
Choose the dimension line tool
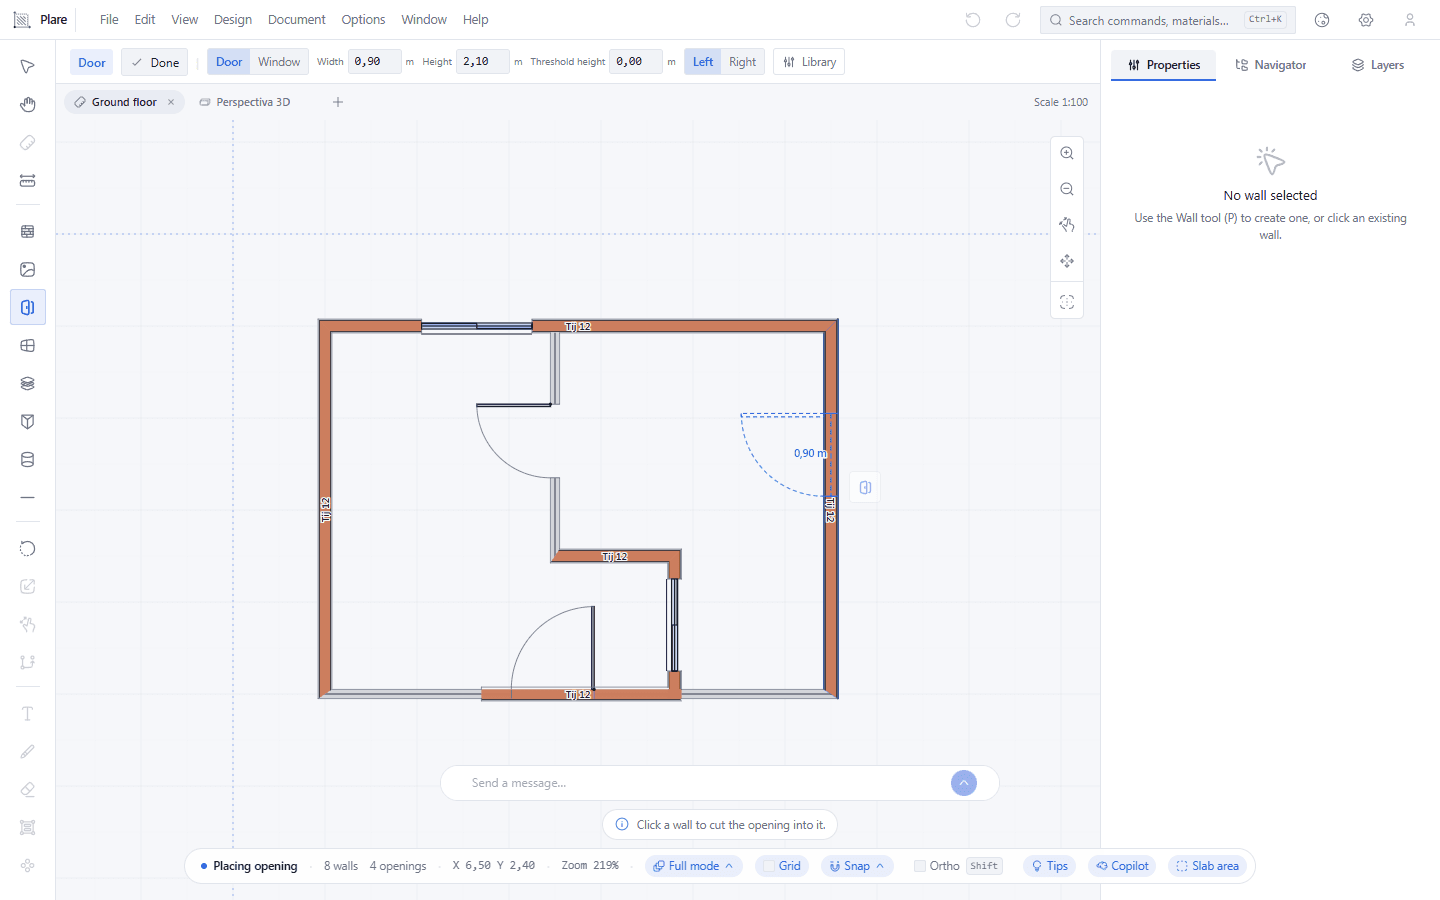tap(28, 181)
